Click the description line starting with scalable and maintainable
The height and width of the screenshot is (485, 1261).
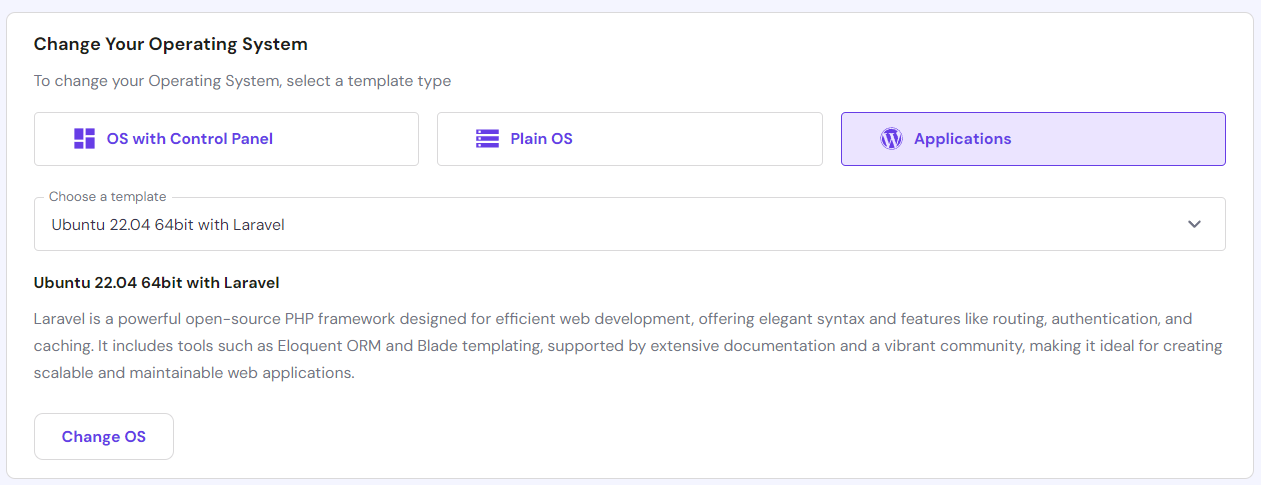(194, 373)
